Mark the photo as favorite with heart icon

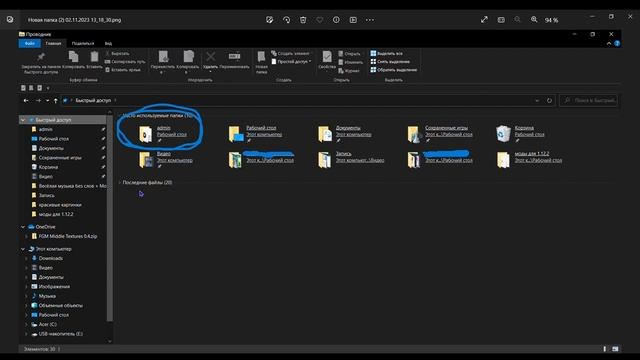pos(320,20)
